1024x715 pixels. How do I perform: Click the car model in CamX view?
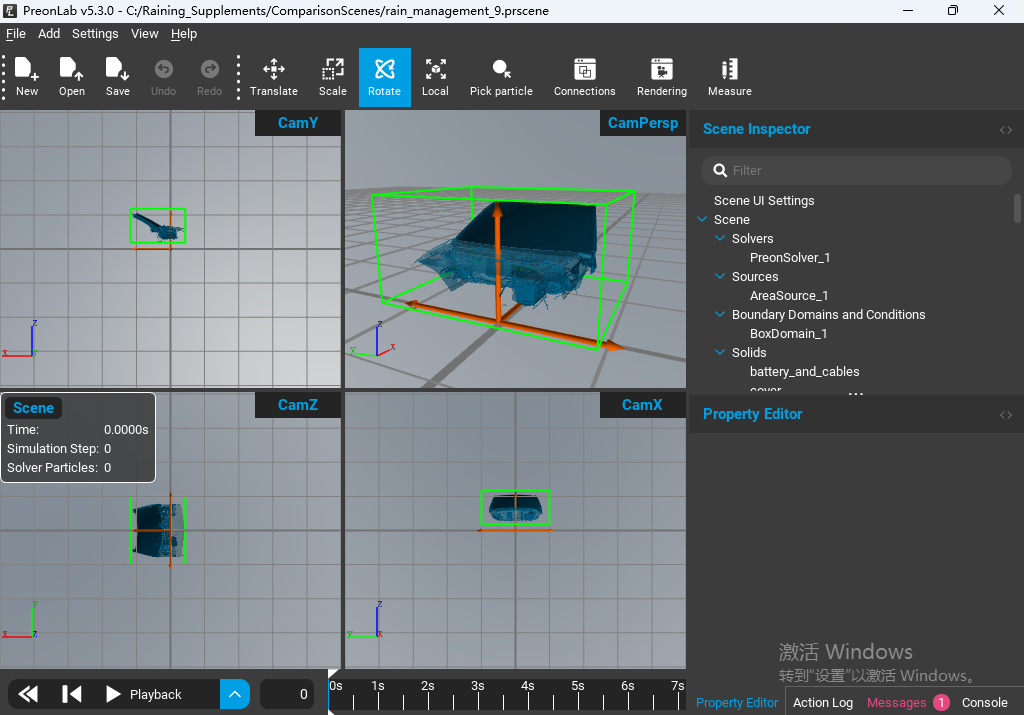tap(515, 507)
